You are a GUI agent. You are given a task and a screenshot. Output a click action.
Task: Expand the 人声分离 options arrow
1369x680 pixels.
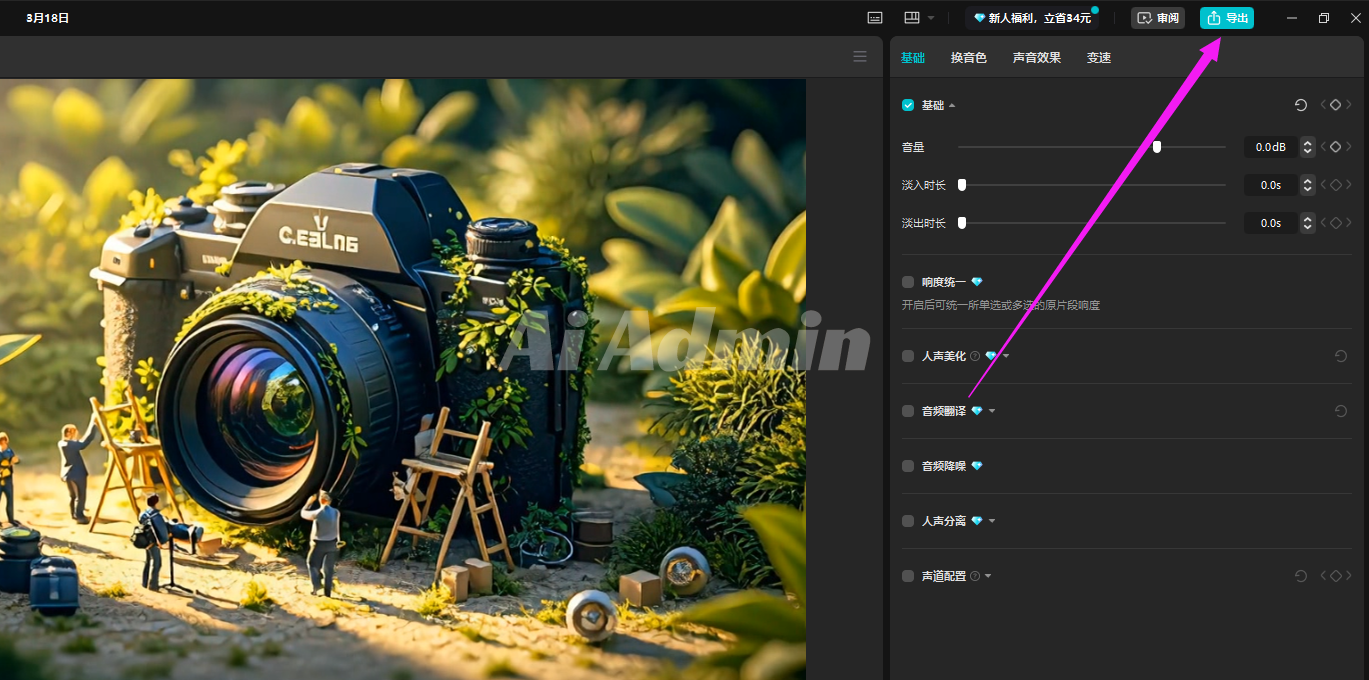(992, 521)
